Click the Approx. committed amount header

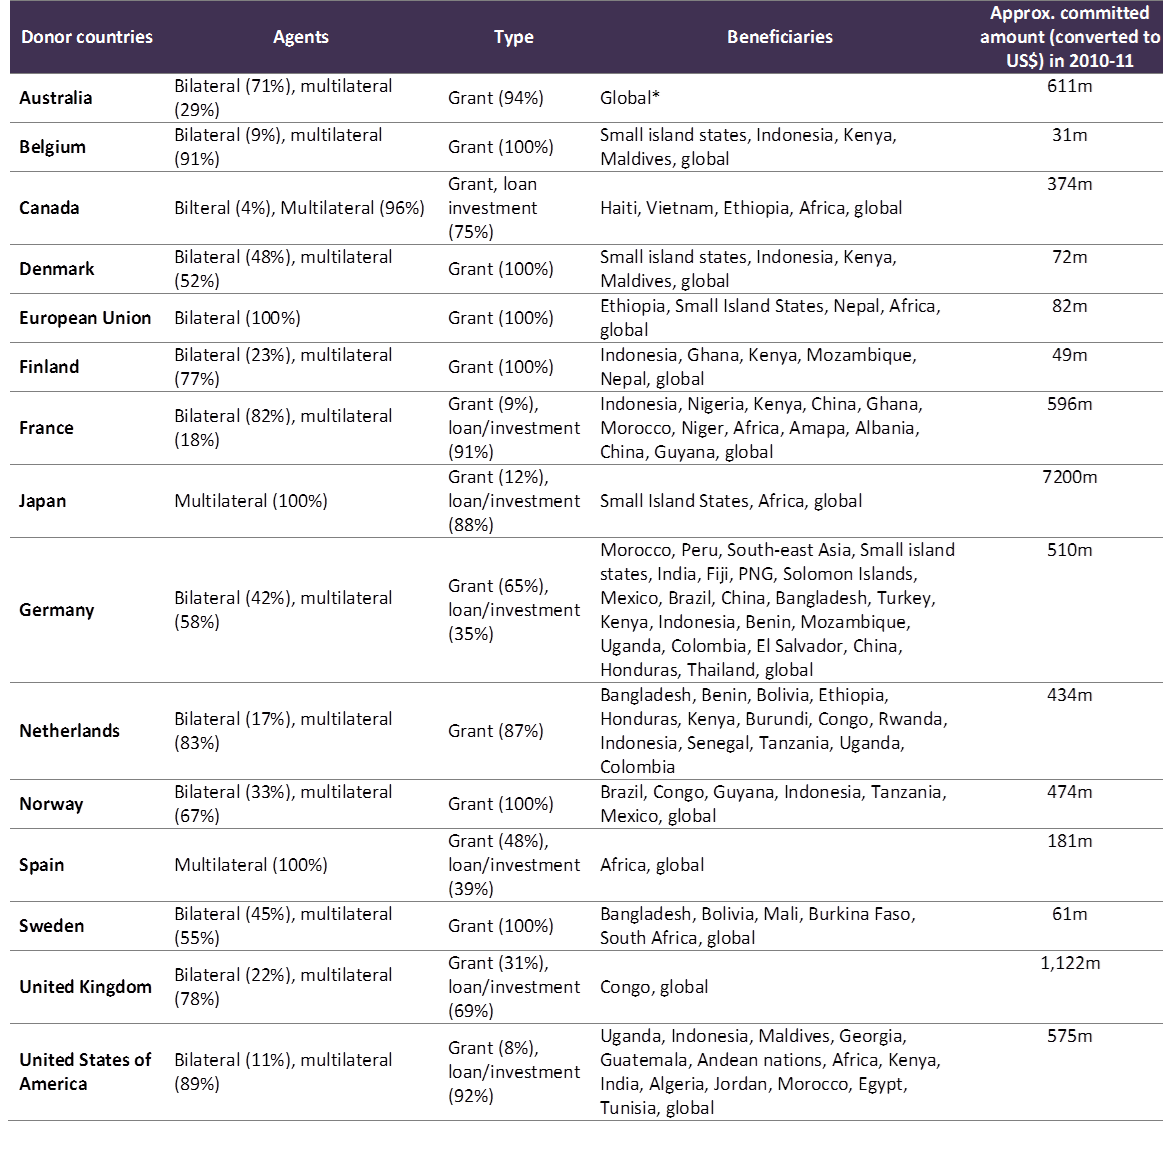[1069, 37]
